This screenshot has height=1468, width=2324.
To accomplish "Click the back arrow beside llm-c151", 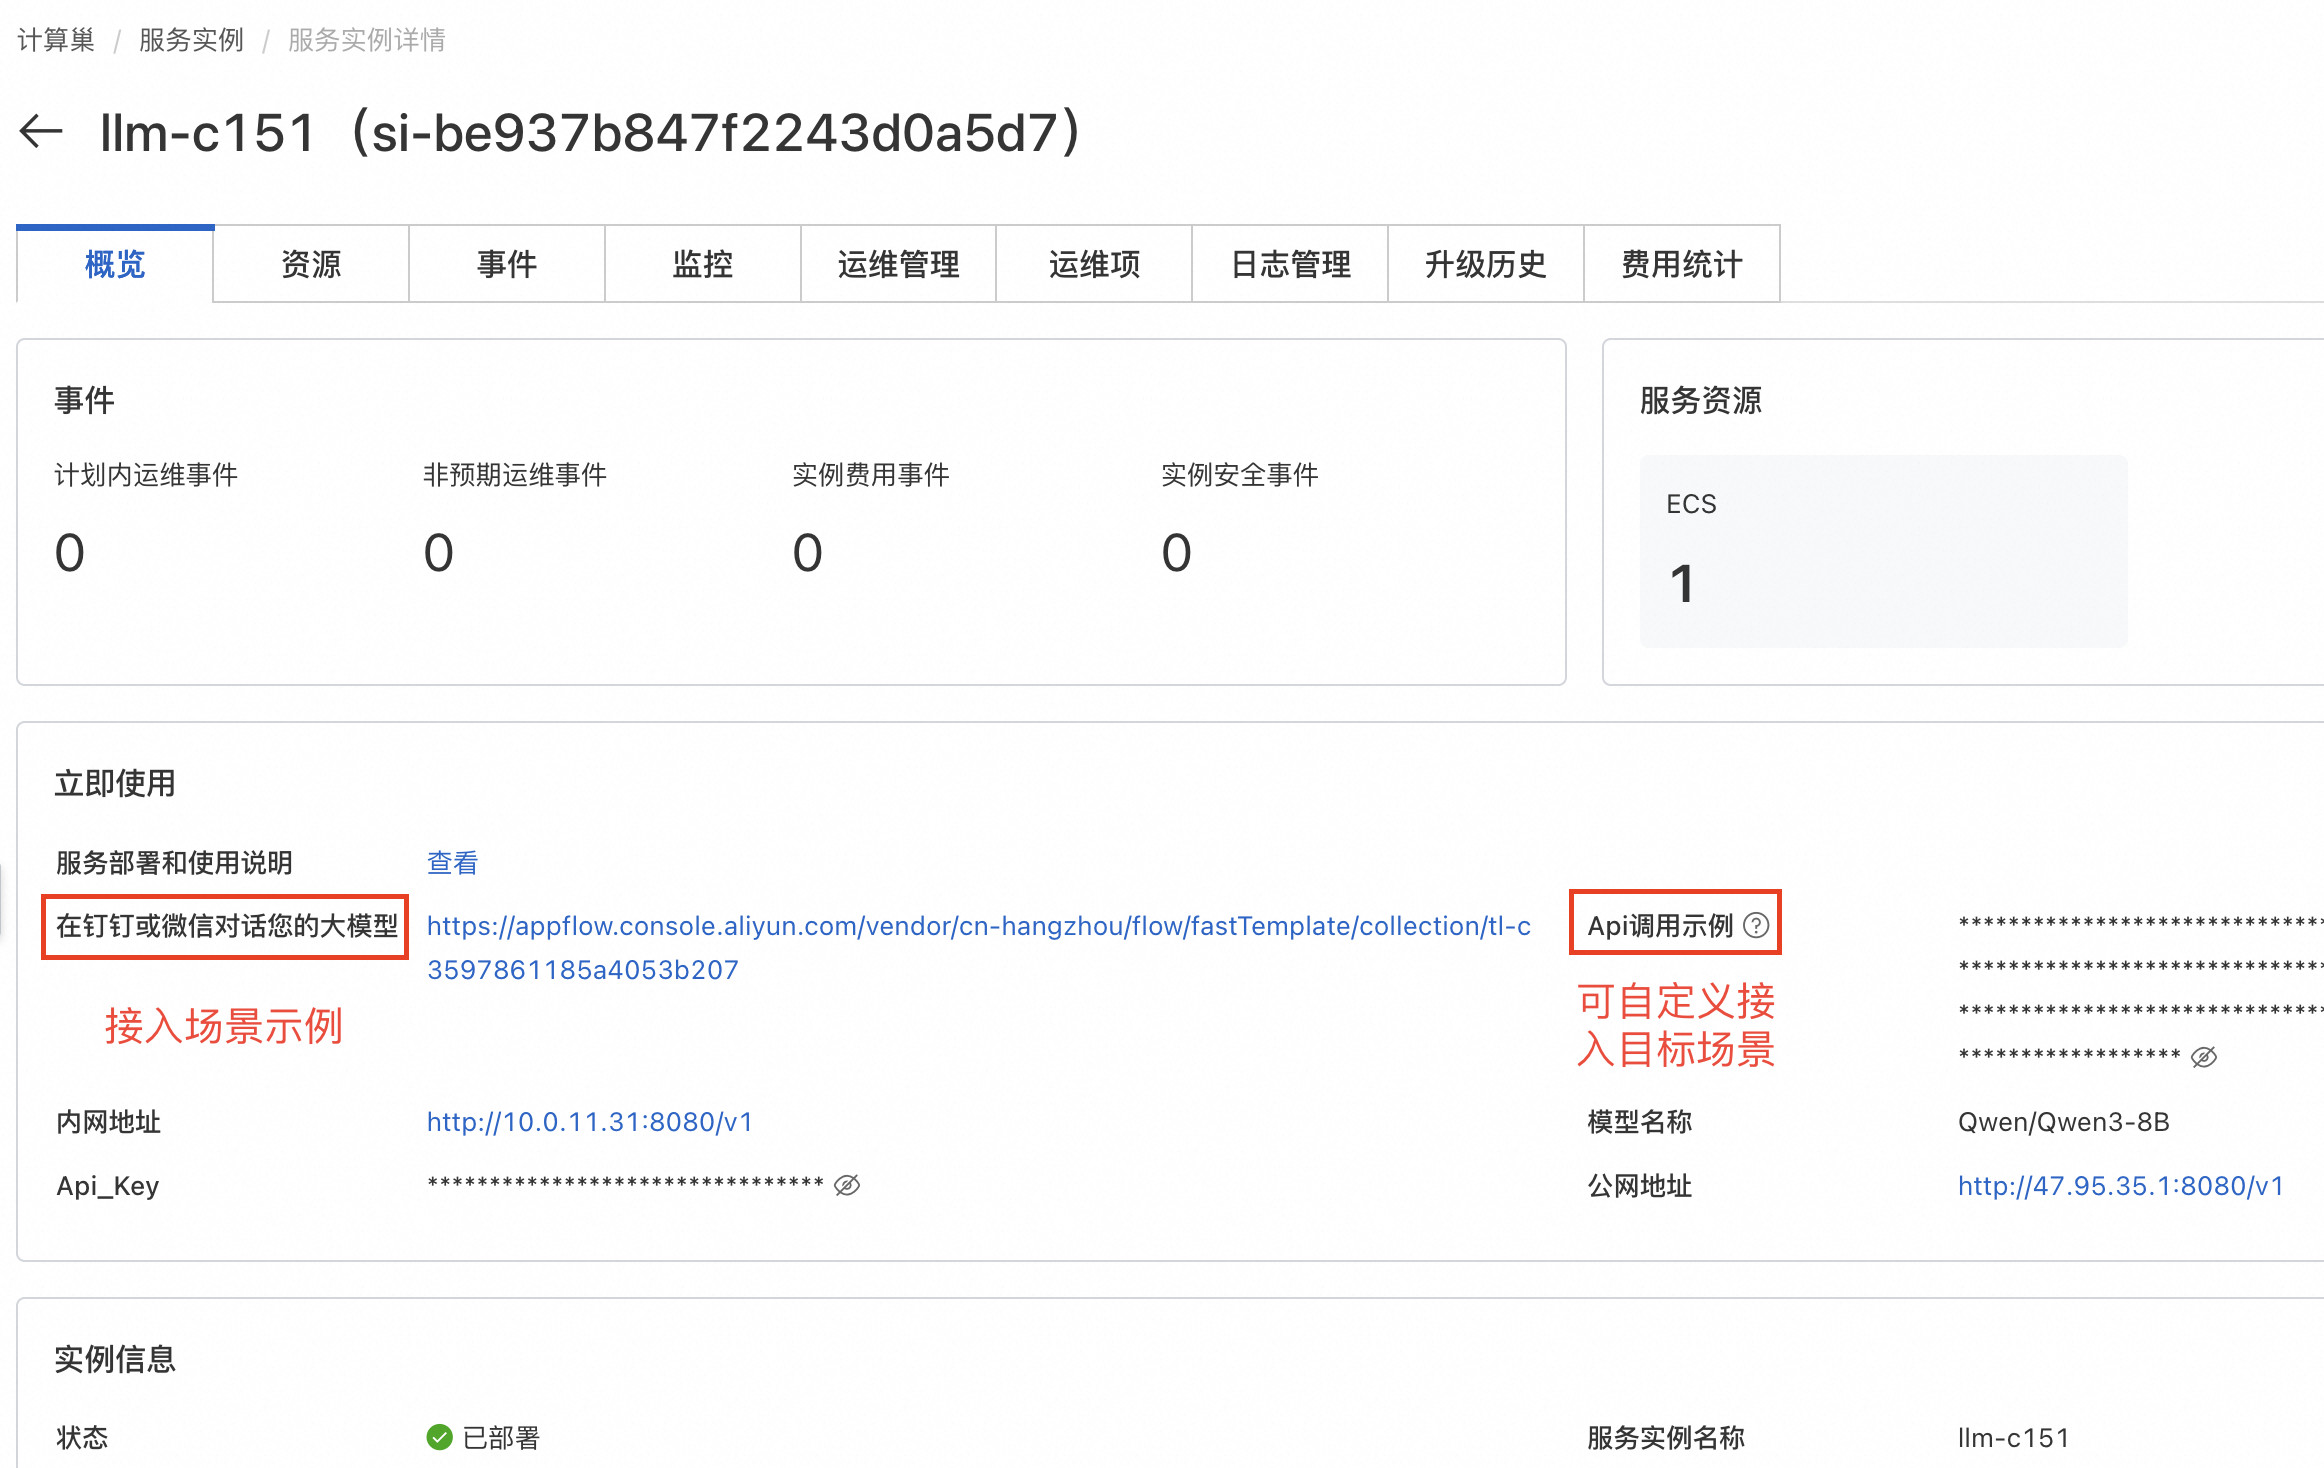I will 42,131.
